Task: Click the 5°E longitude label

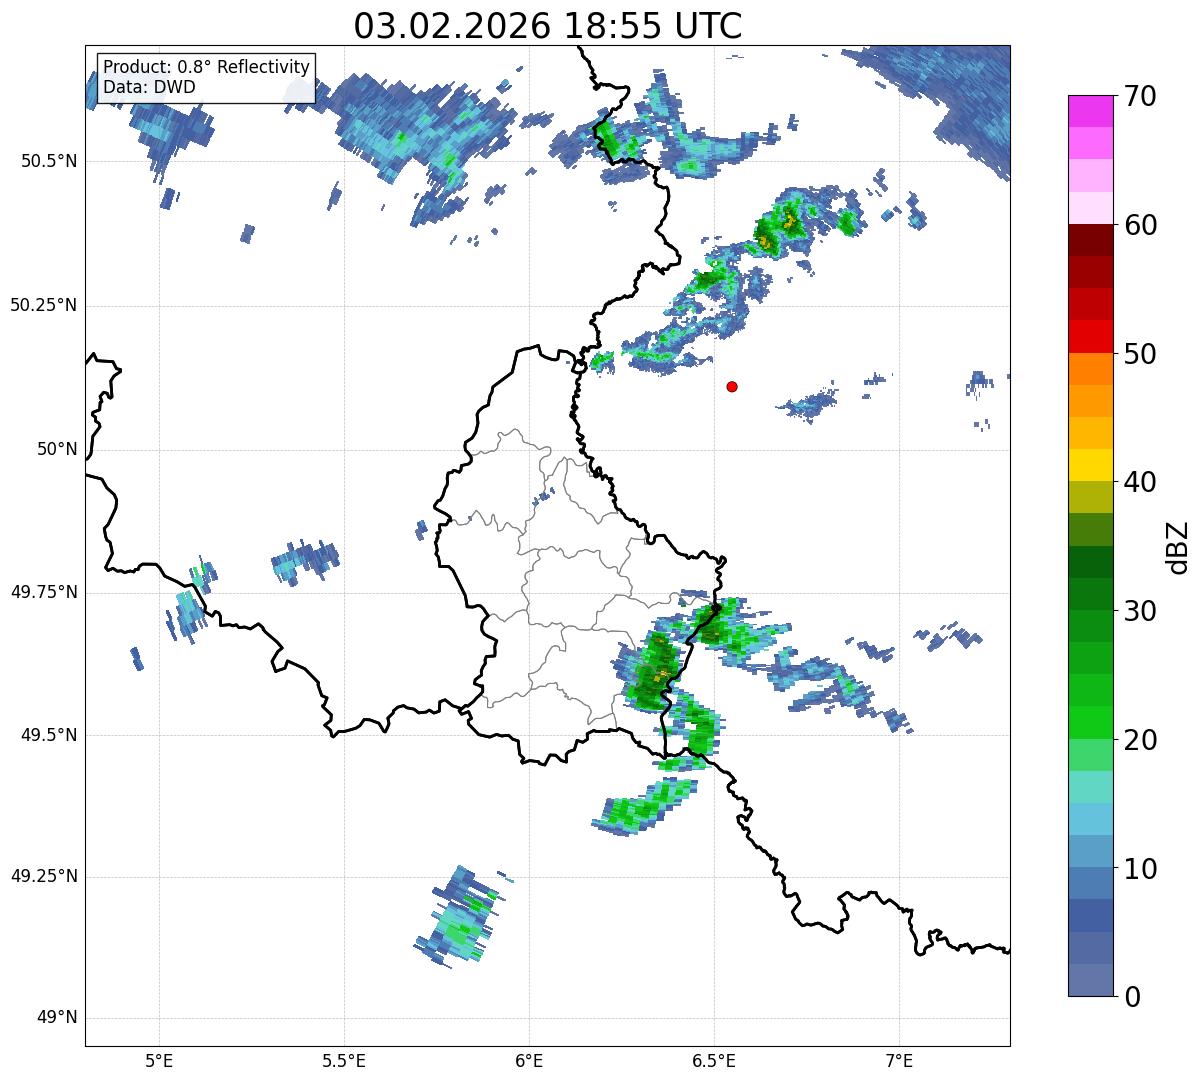Action: click(159, 1060)
